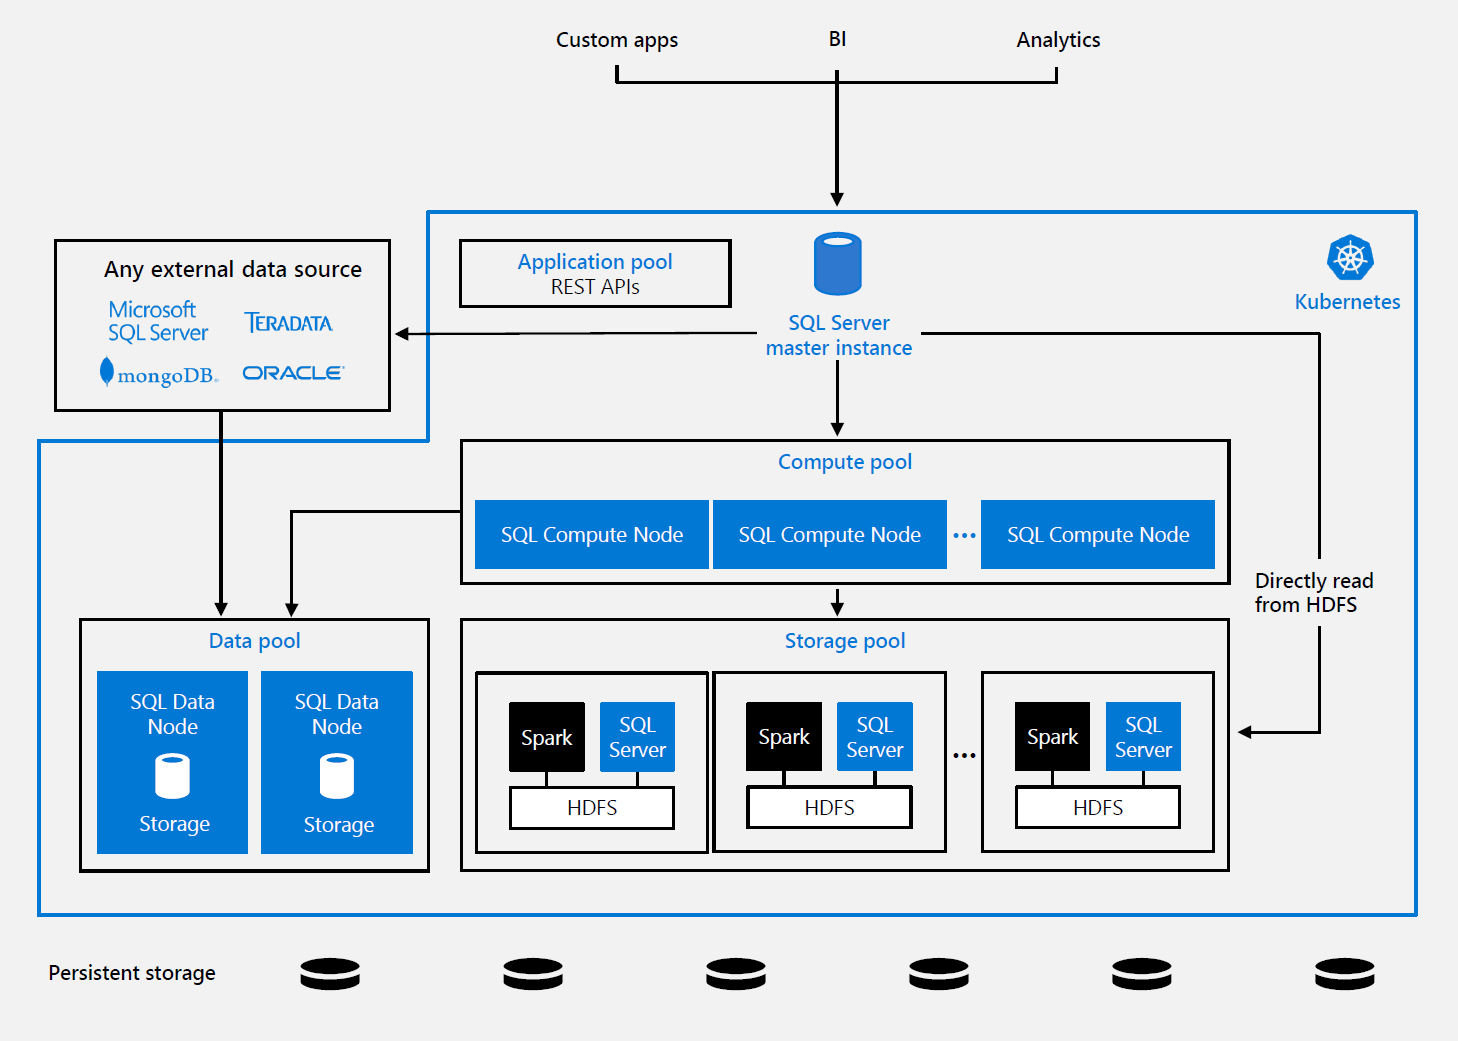Select the storage cylinder in the left SQL Data Node

pos(171,773)
